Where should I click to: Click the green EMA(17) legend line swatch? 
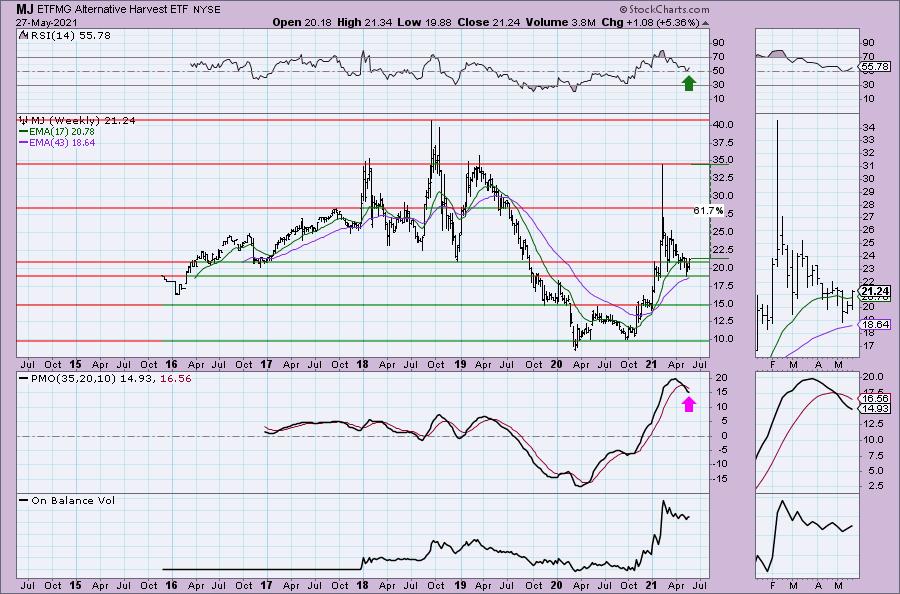point(24,131)
